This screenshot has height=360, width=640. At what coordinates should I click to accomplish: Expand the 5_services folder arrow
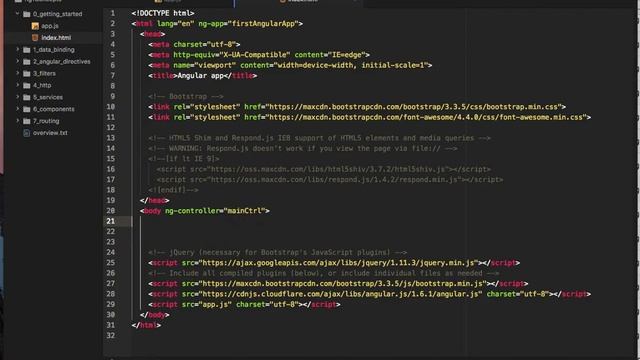click(x=18, y=97)
